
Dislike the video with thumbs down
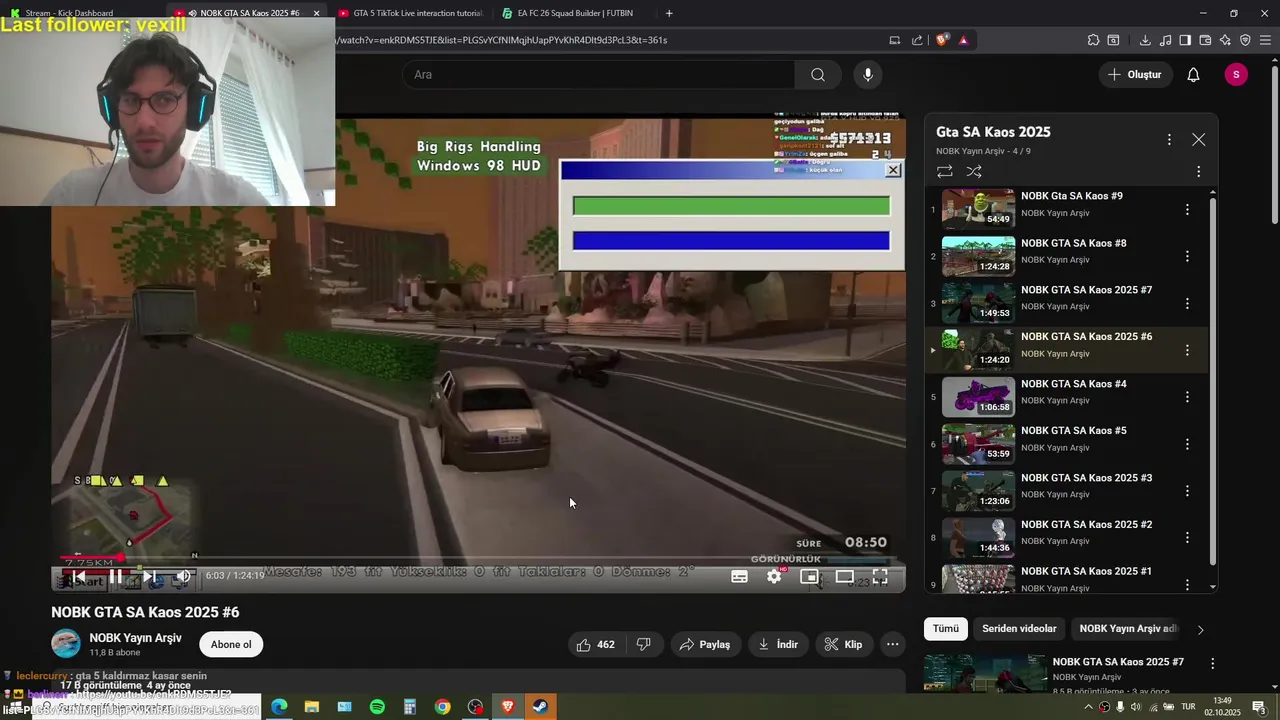point(644,645)
